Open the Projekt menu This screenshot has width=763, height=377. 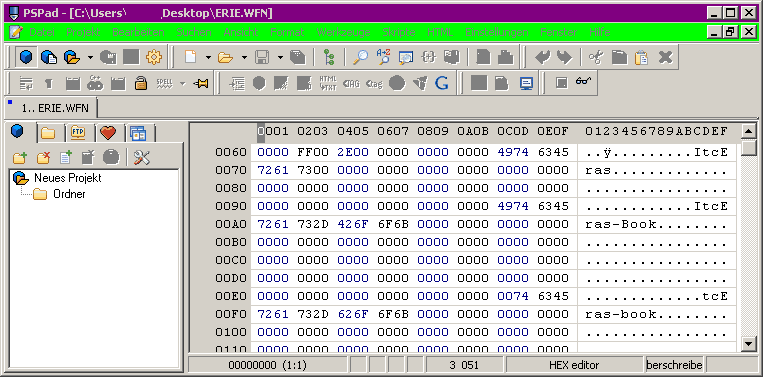(x=83, y=32)
